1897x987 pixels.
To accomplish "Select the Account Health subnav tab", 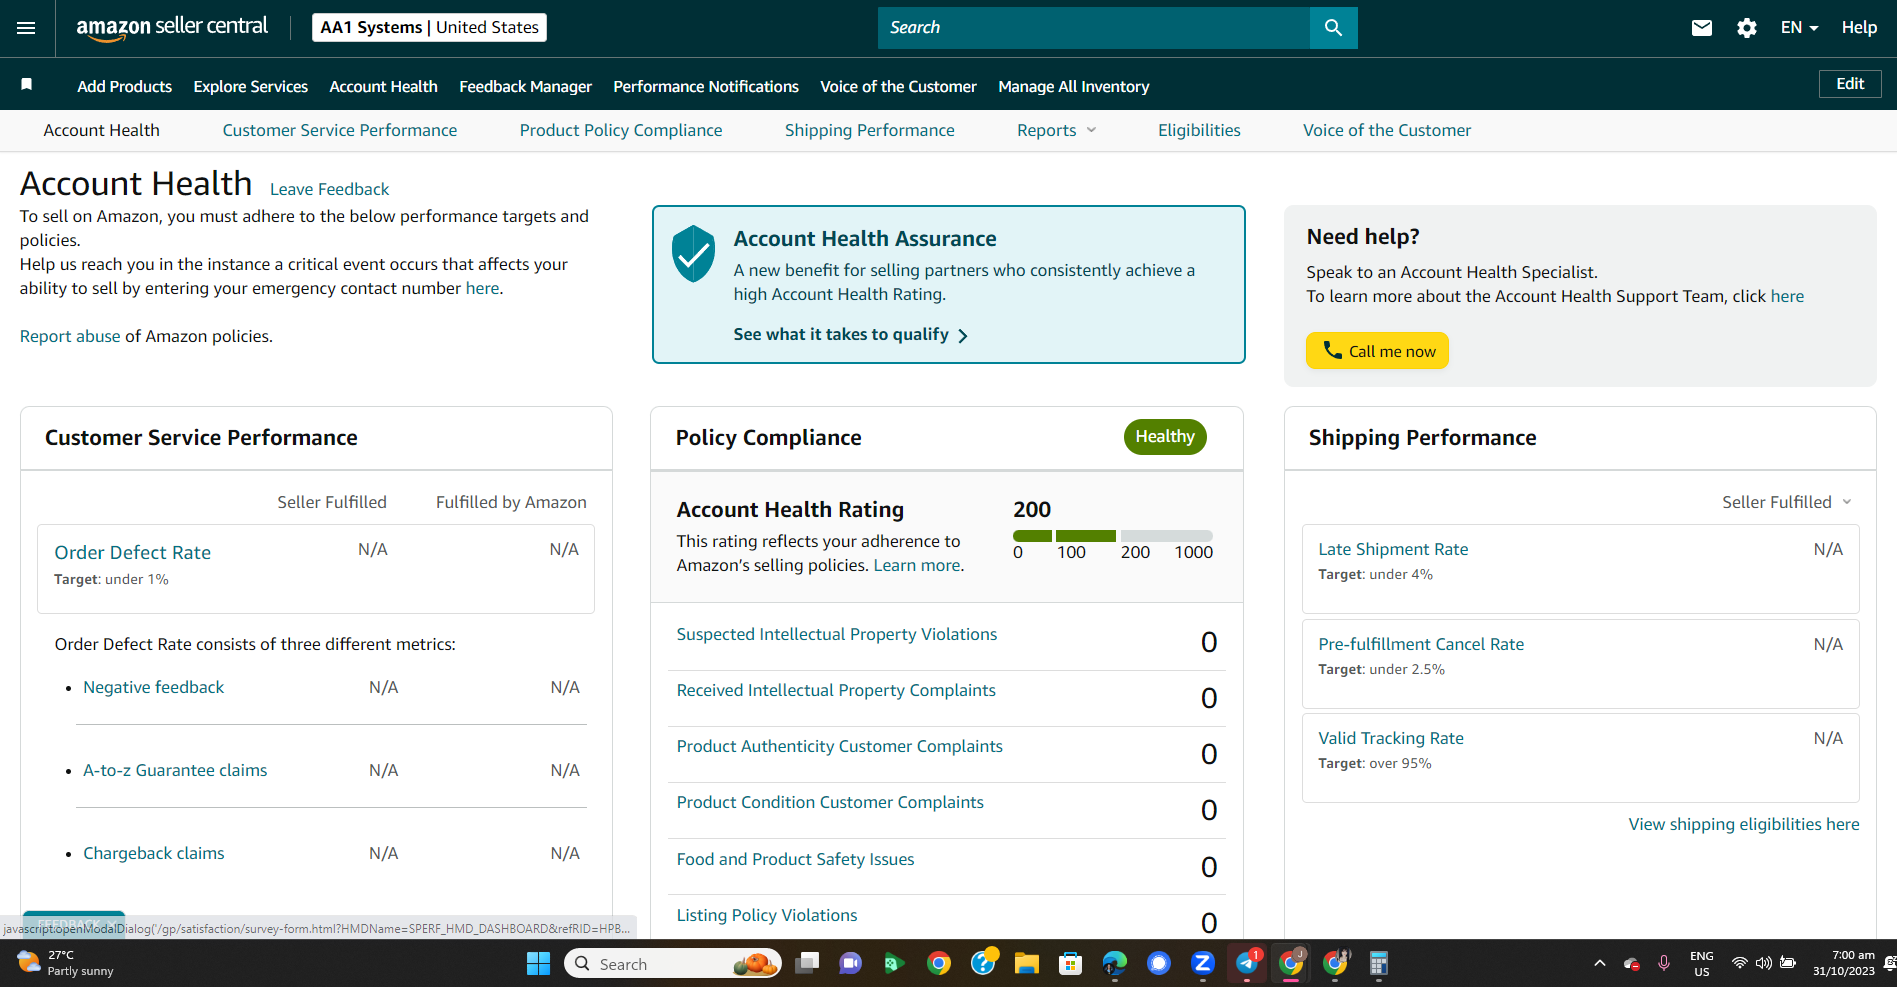I will coord(101,130).
